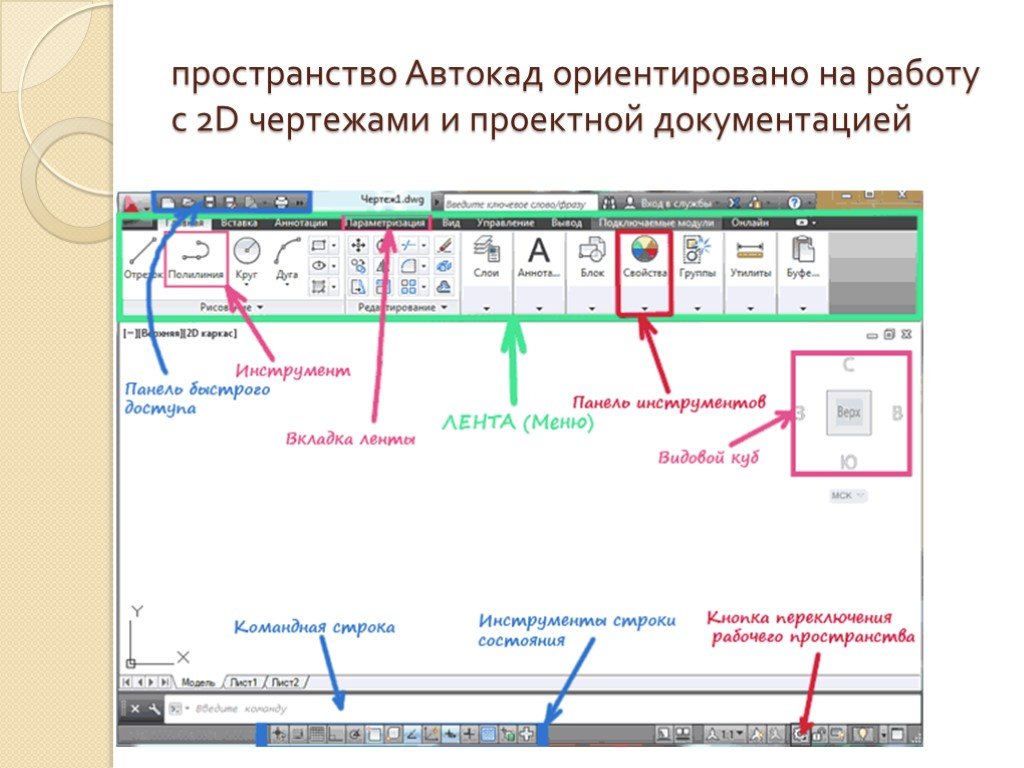Select the Дуга arc tool
The width and height of the screenshot is (1024, 768).
pyautogui.click(x=287, y=259)
